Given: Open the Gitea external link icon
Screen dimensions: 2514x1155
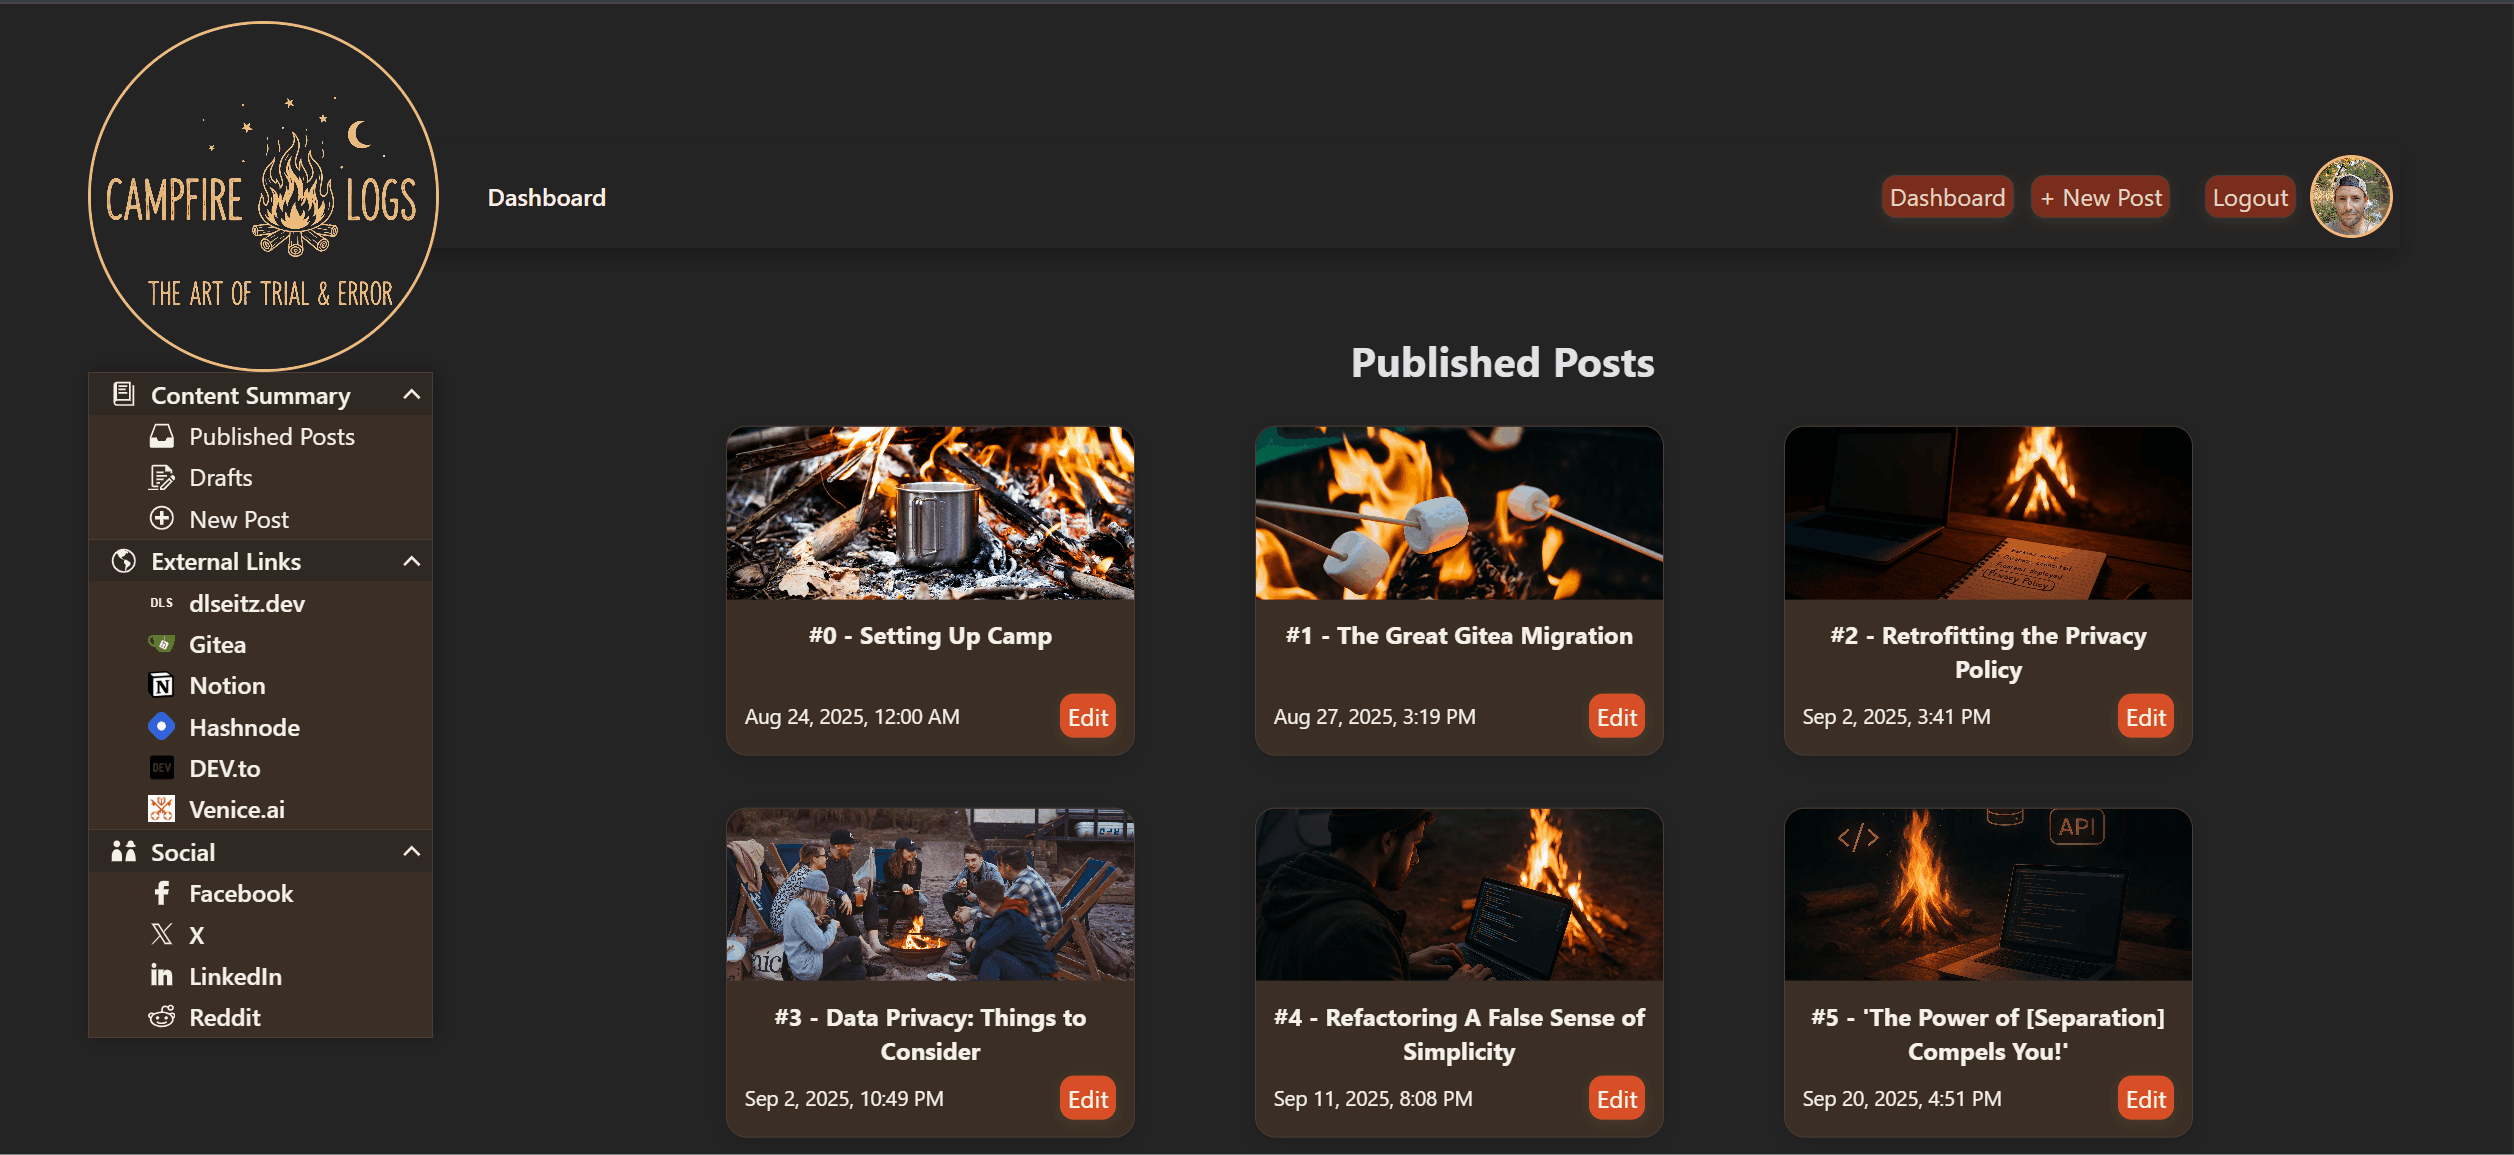Looking at the screenshot, I should click(x=162, y=644).
